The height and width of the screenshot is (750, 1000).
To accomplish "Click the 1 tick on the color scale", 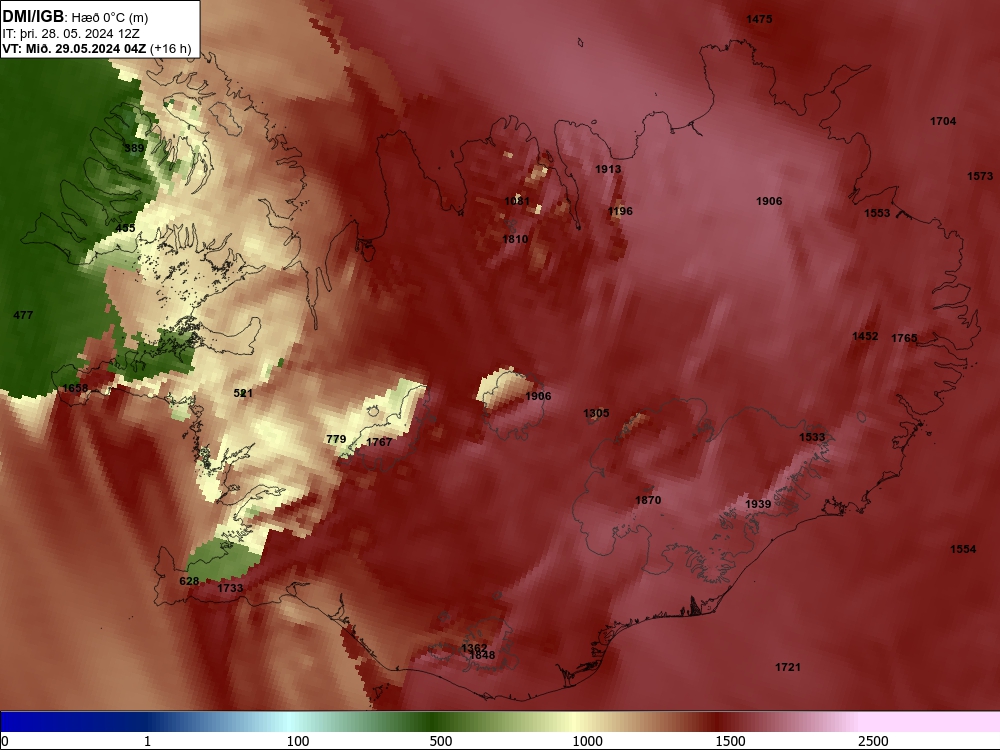I will pos(147,741).
